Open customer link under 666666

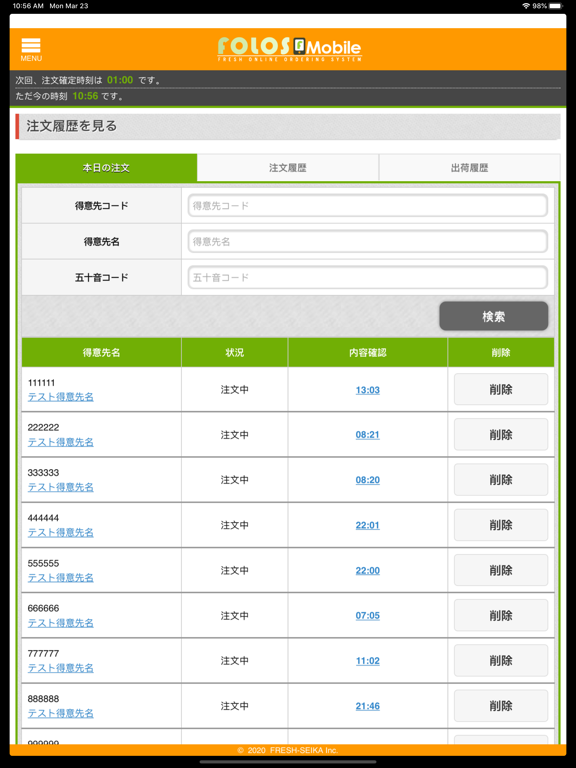click(x=61, y=623)
